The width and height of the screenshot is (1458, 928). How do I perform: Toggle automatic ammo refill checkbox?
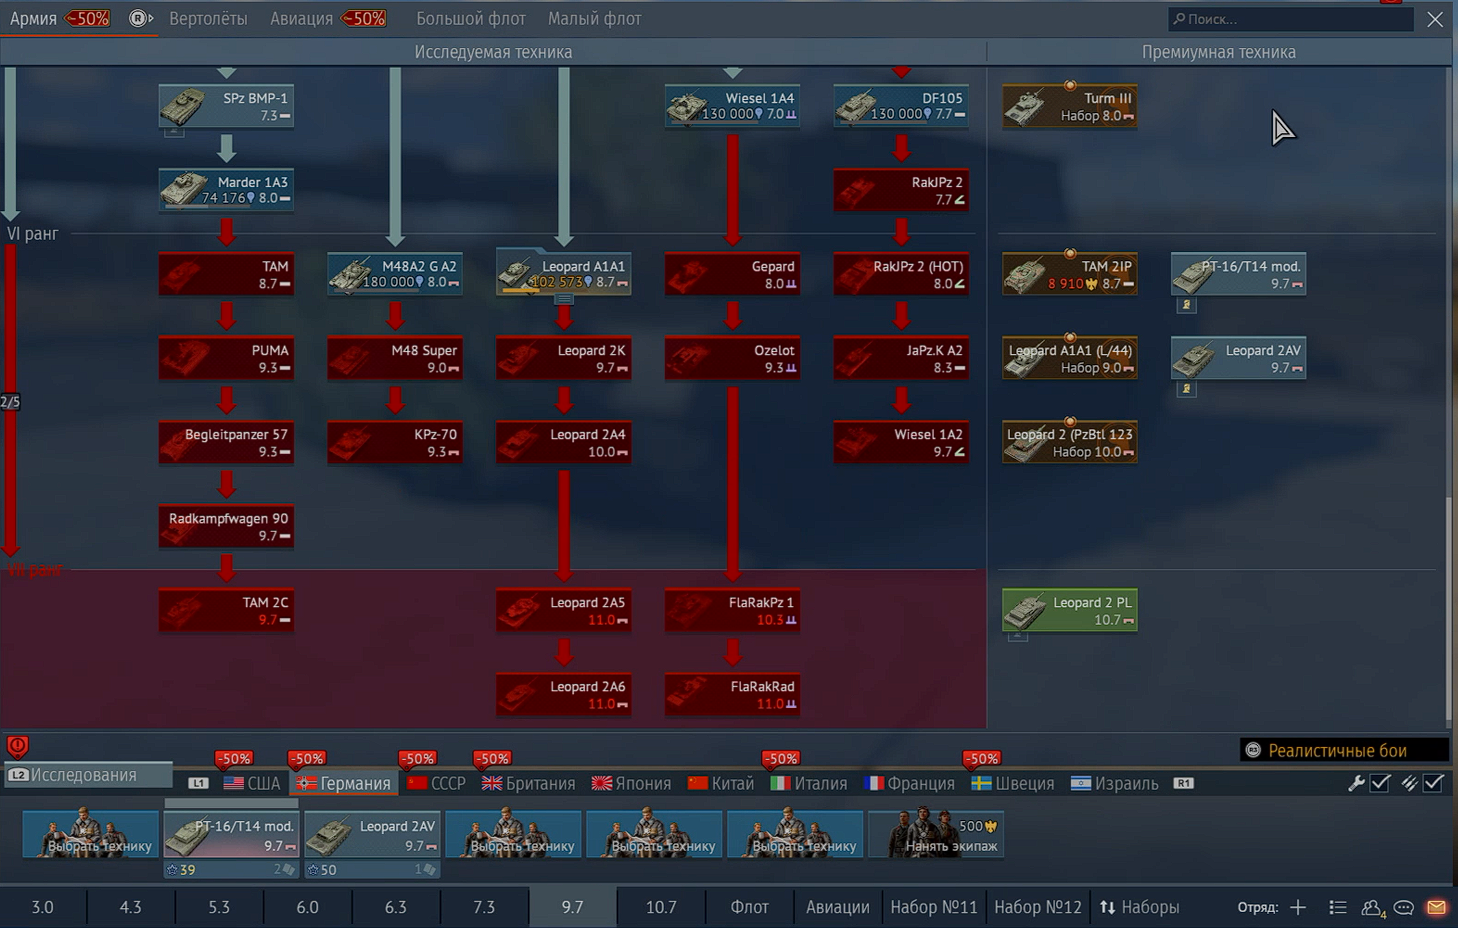1433,783
